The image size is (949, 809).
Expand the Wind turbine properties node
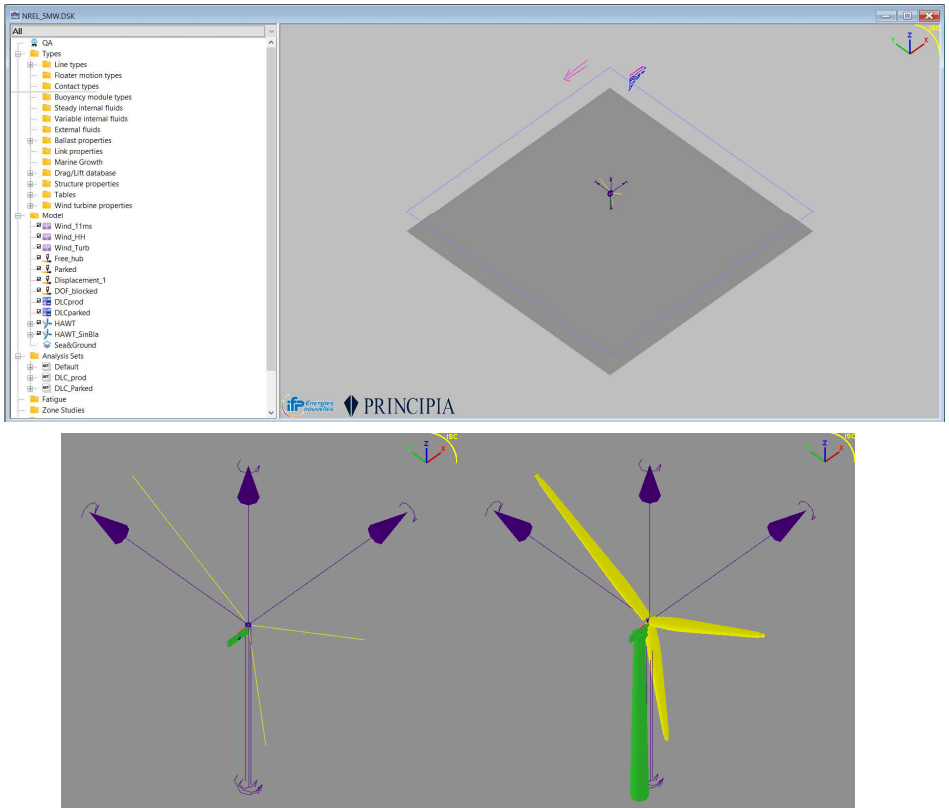pos(31,205)
